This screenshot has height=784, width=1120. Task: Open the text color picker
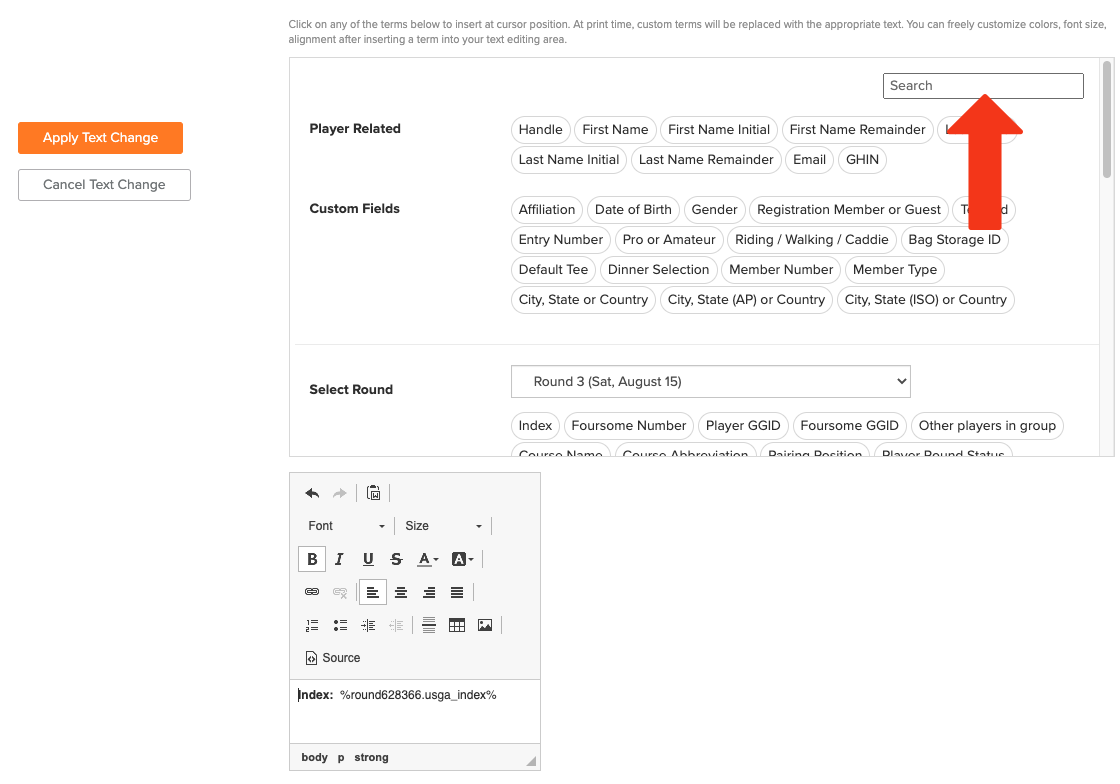(428, 559)
